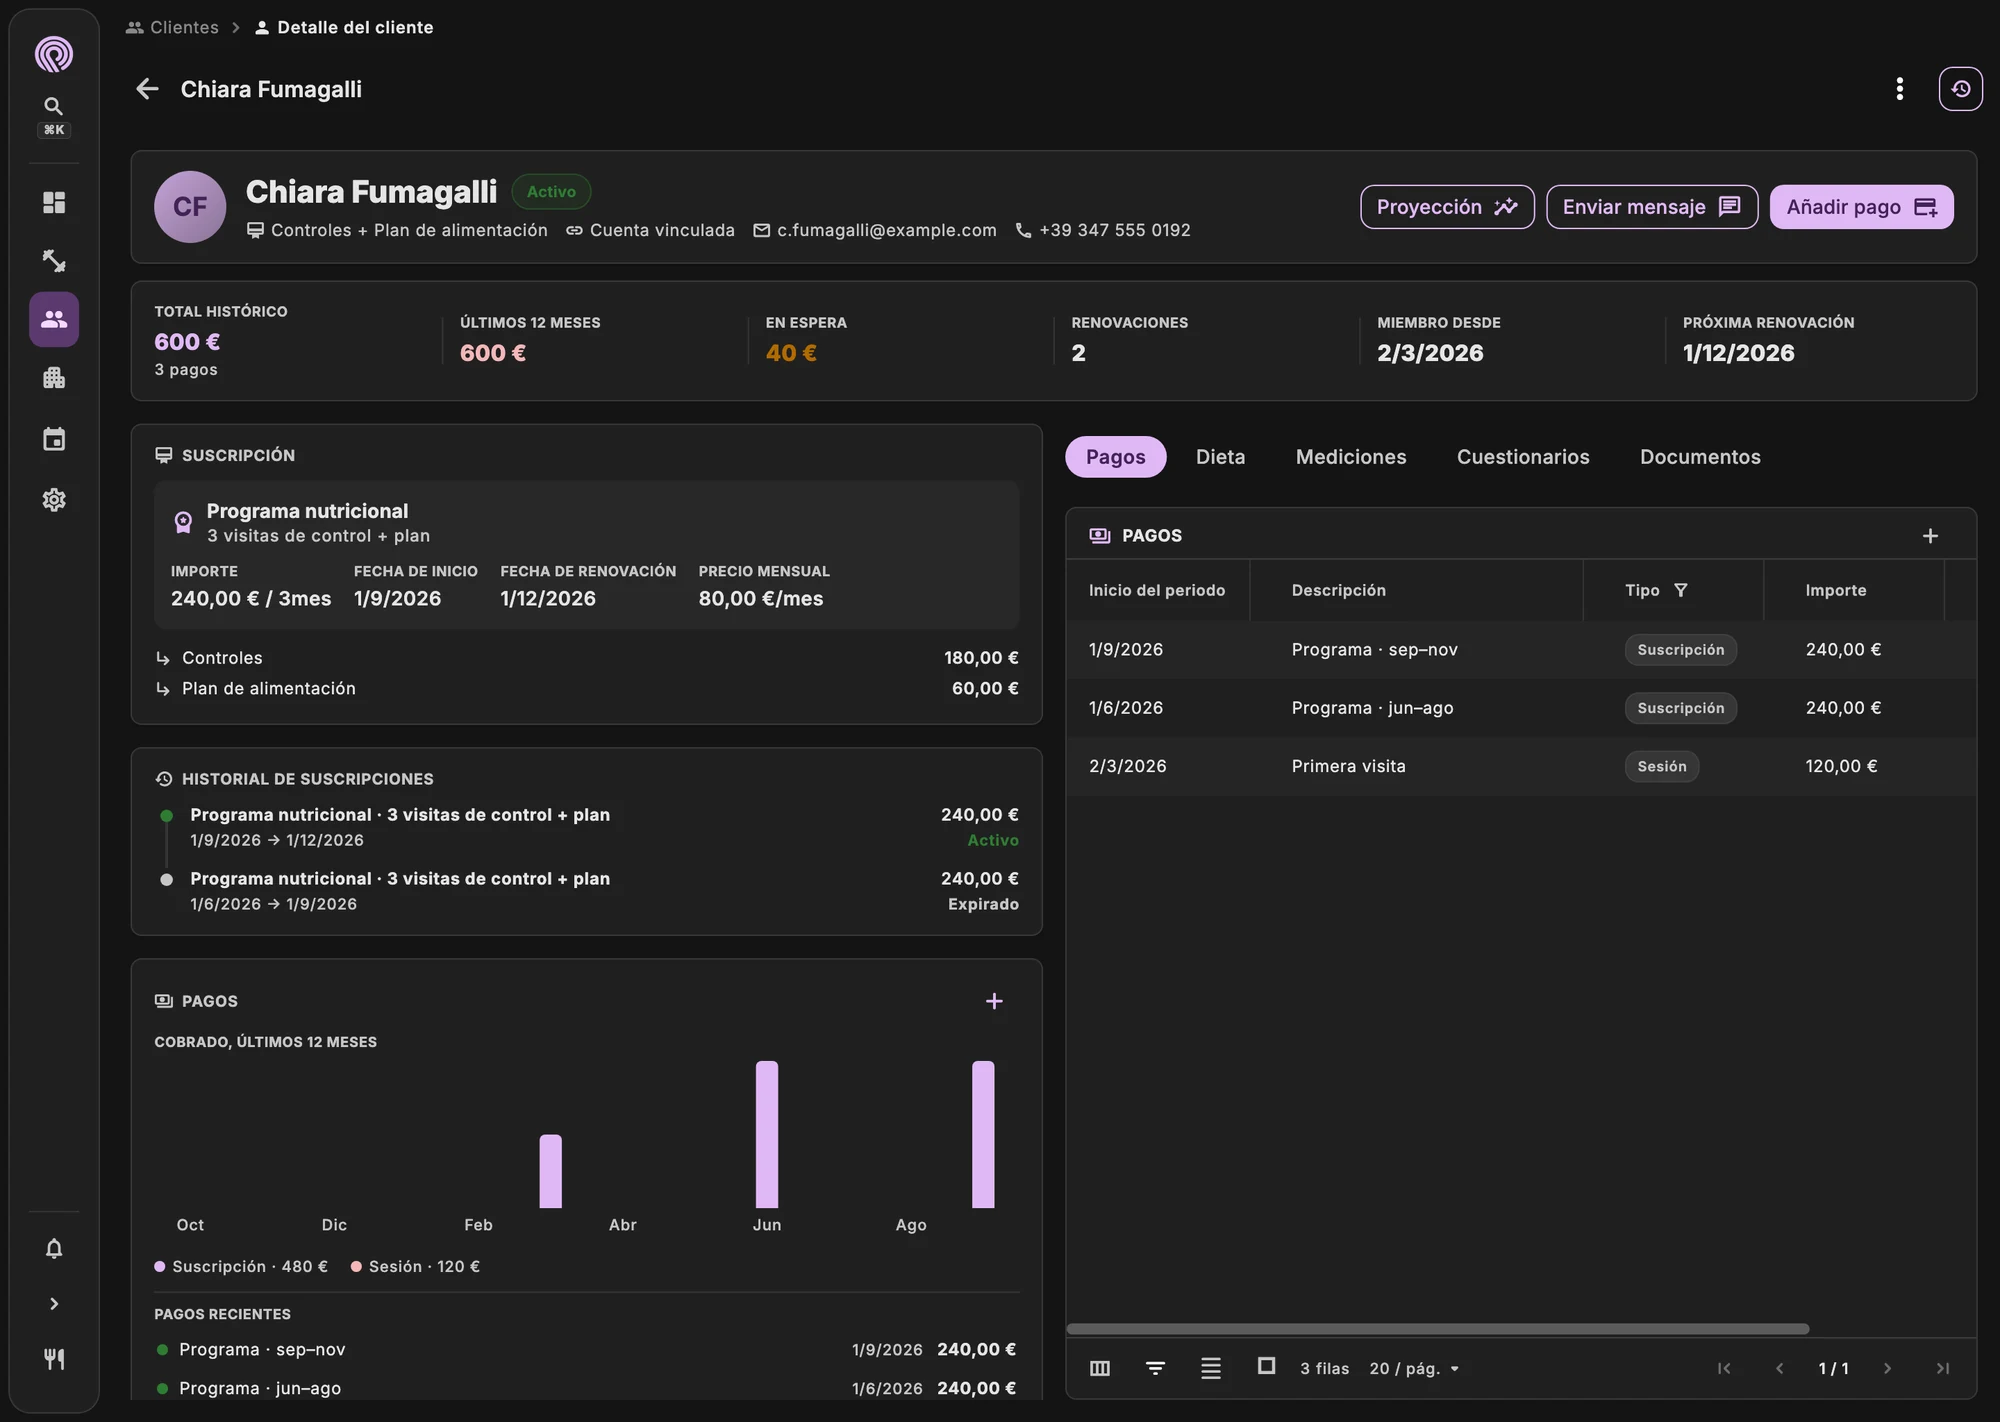The image size is (2000, 1422).
Task: Open the columns chooser icon in table footer
Action: click(1100, 1368)
